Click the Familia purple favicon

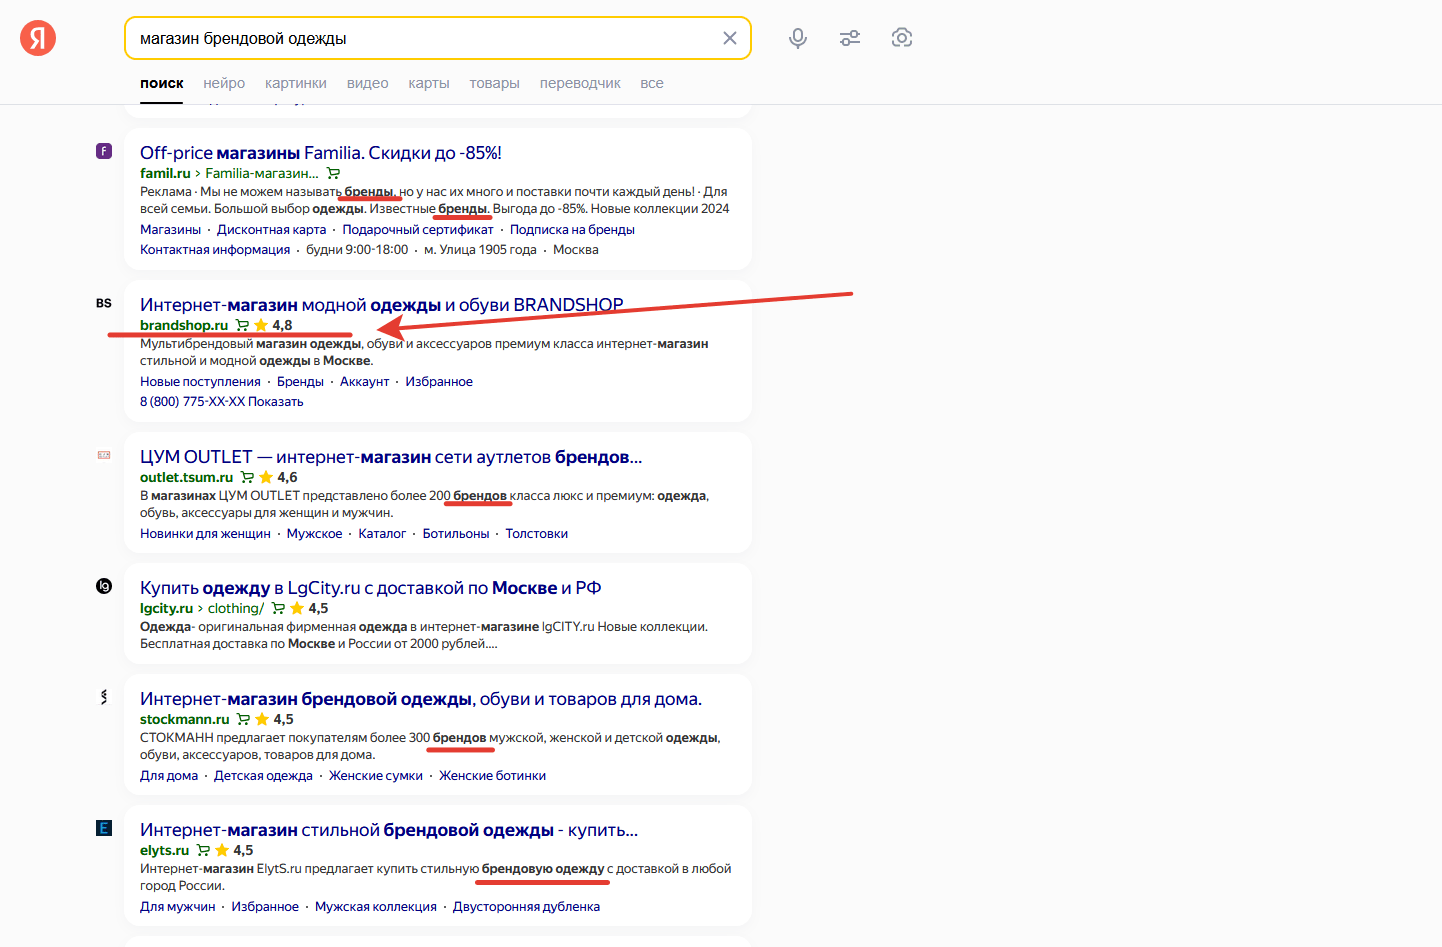pos(104,151)
